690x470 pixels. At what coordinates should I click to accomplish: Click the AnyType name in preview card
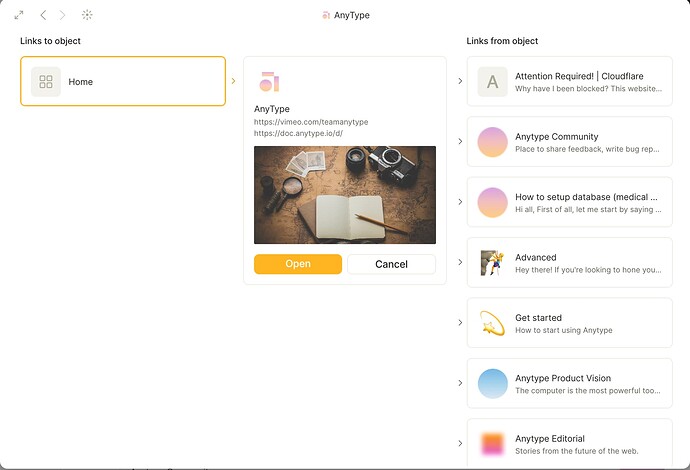point(272,109)
